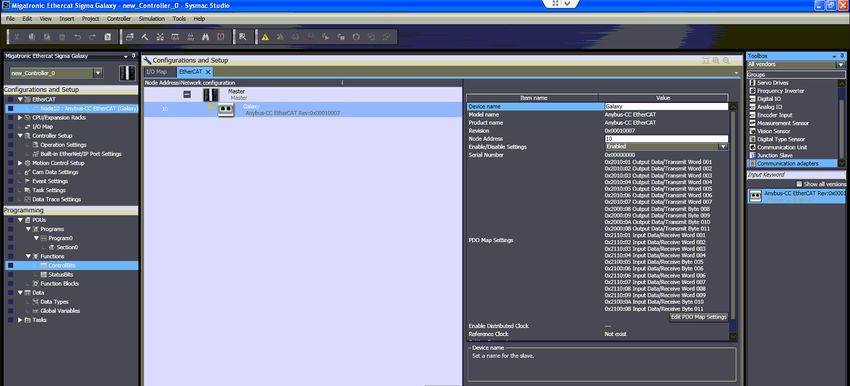Click the build hammer toolbar icon

click(145, 37)
